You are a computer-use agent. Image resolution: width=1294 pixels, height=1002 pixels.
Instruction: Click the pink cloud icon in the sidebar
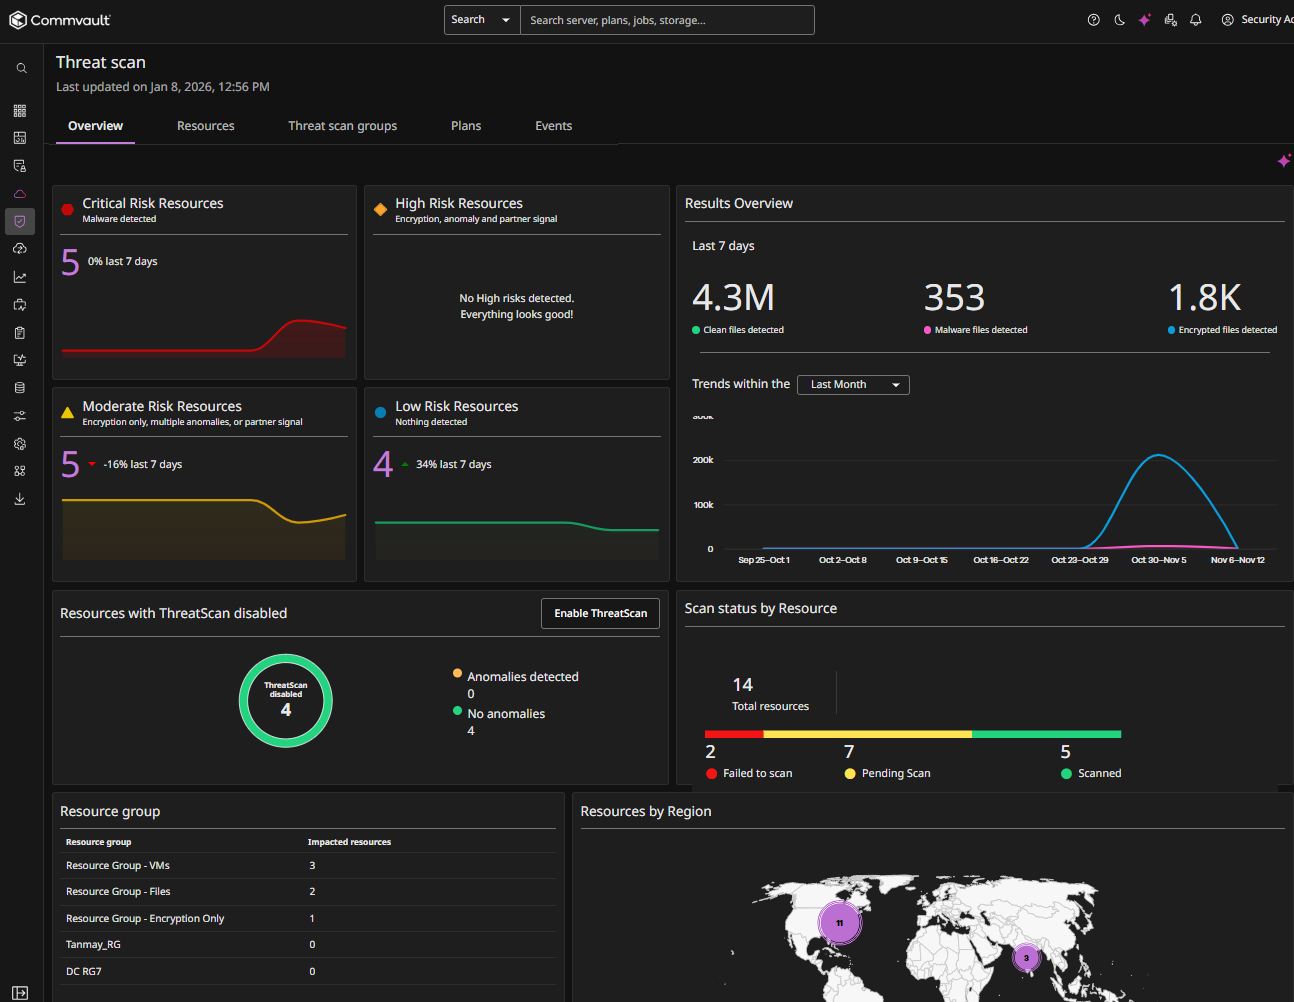click(20, 194)
